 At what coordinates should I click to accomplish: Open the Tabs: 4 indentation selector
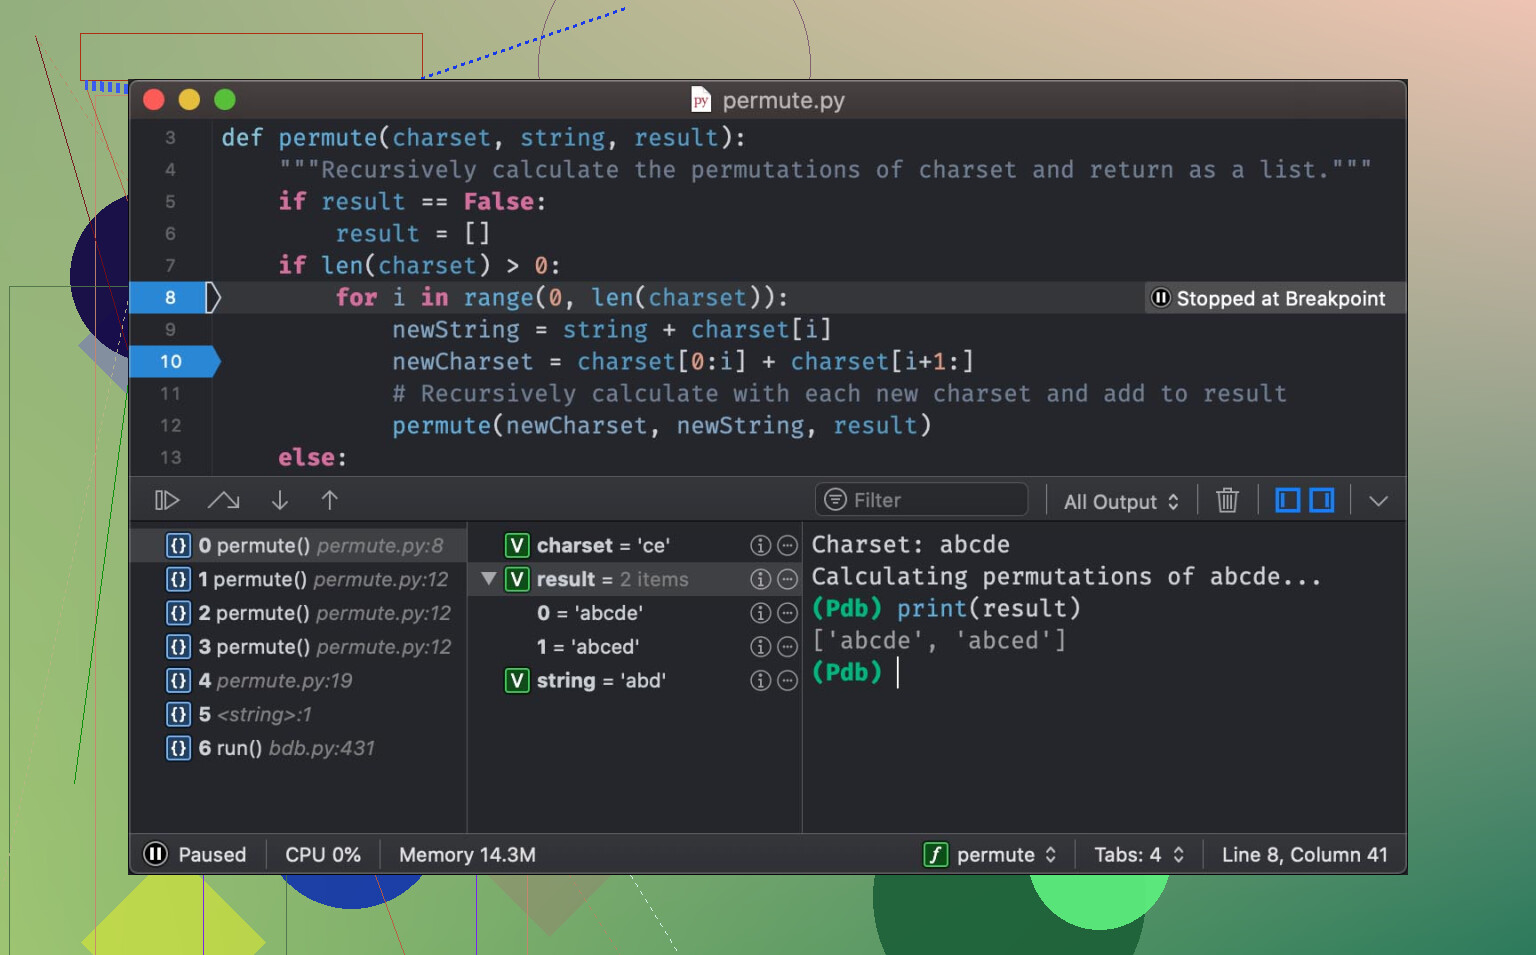click(x=1138, y=854)
